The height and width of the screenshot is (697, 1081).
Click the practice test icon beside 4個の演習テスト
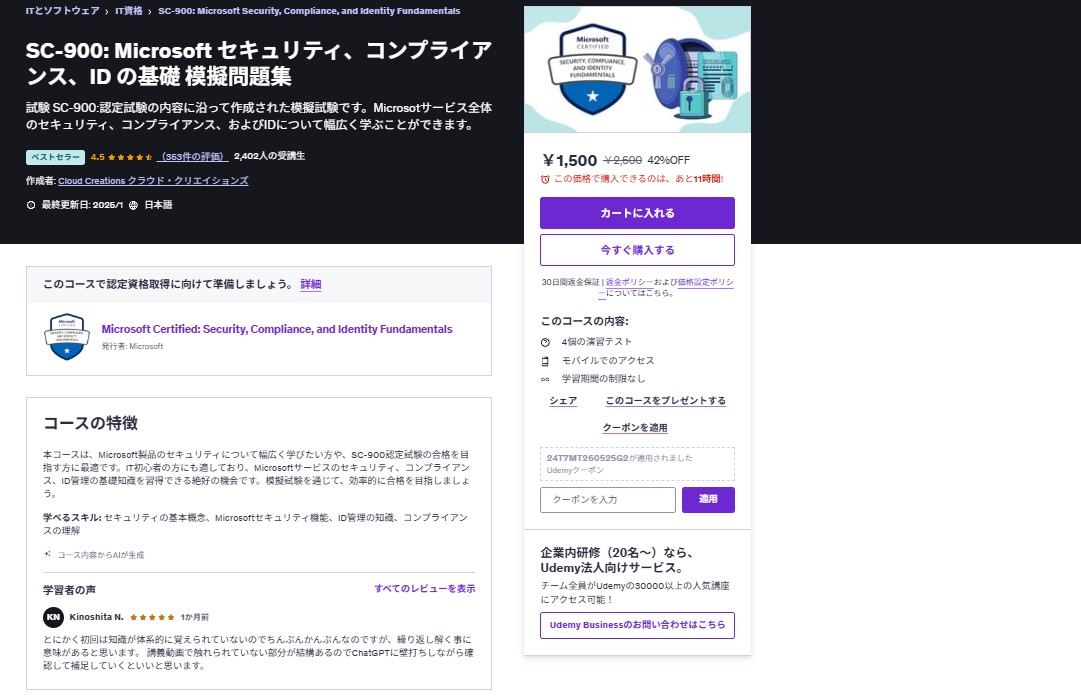545,343
